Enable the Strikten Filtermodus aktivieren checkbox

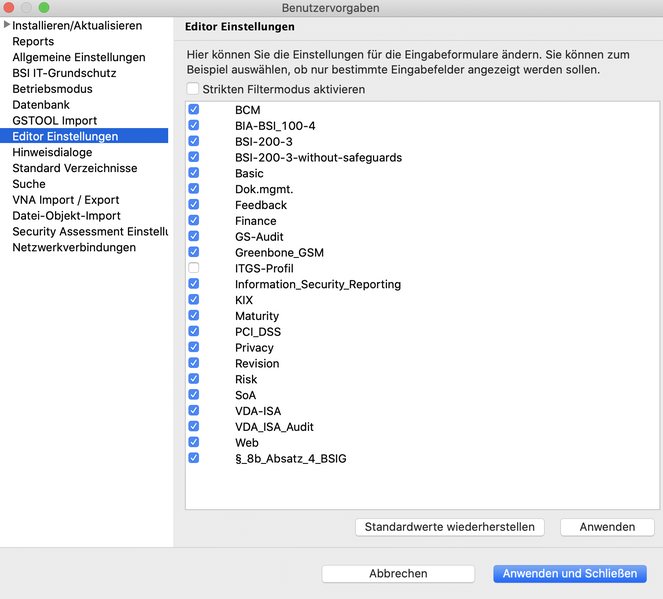pos(193,89)
